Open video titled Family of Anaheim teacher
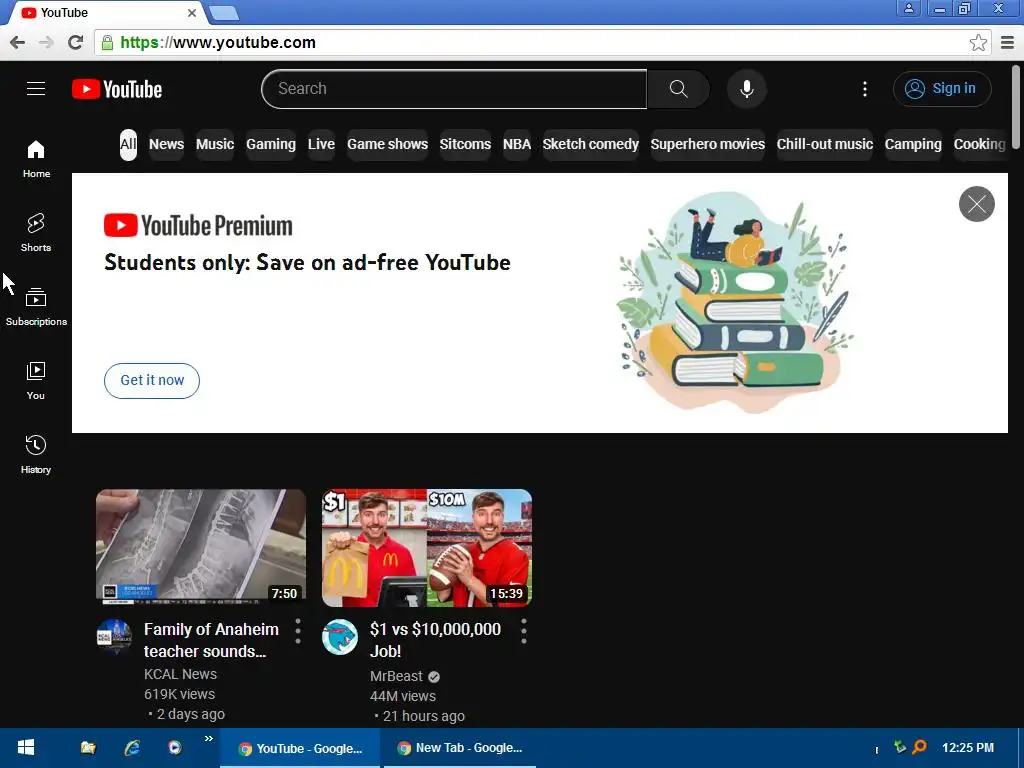Screen dimensions: 1024x768 [x=211, y=640]
